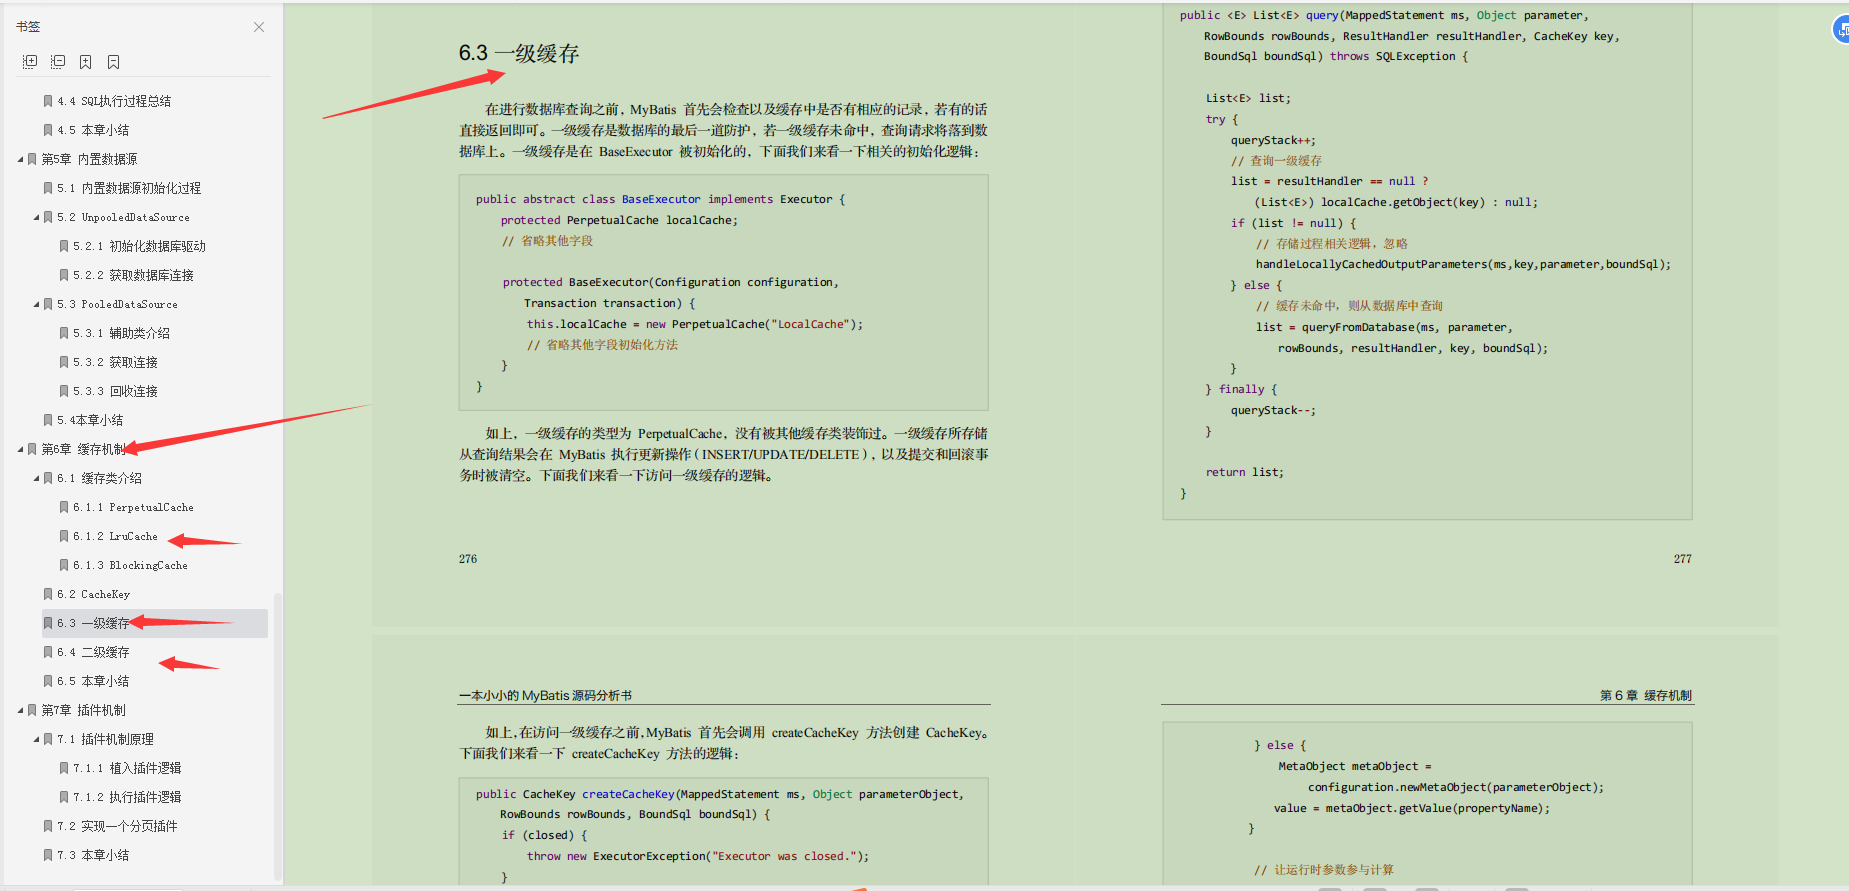Click the expand all bookmarks icon

tap(30, 62)
